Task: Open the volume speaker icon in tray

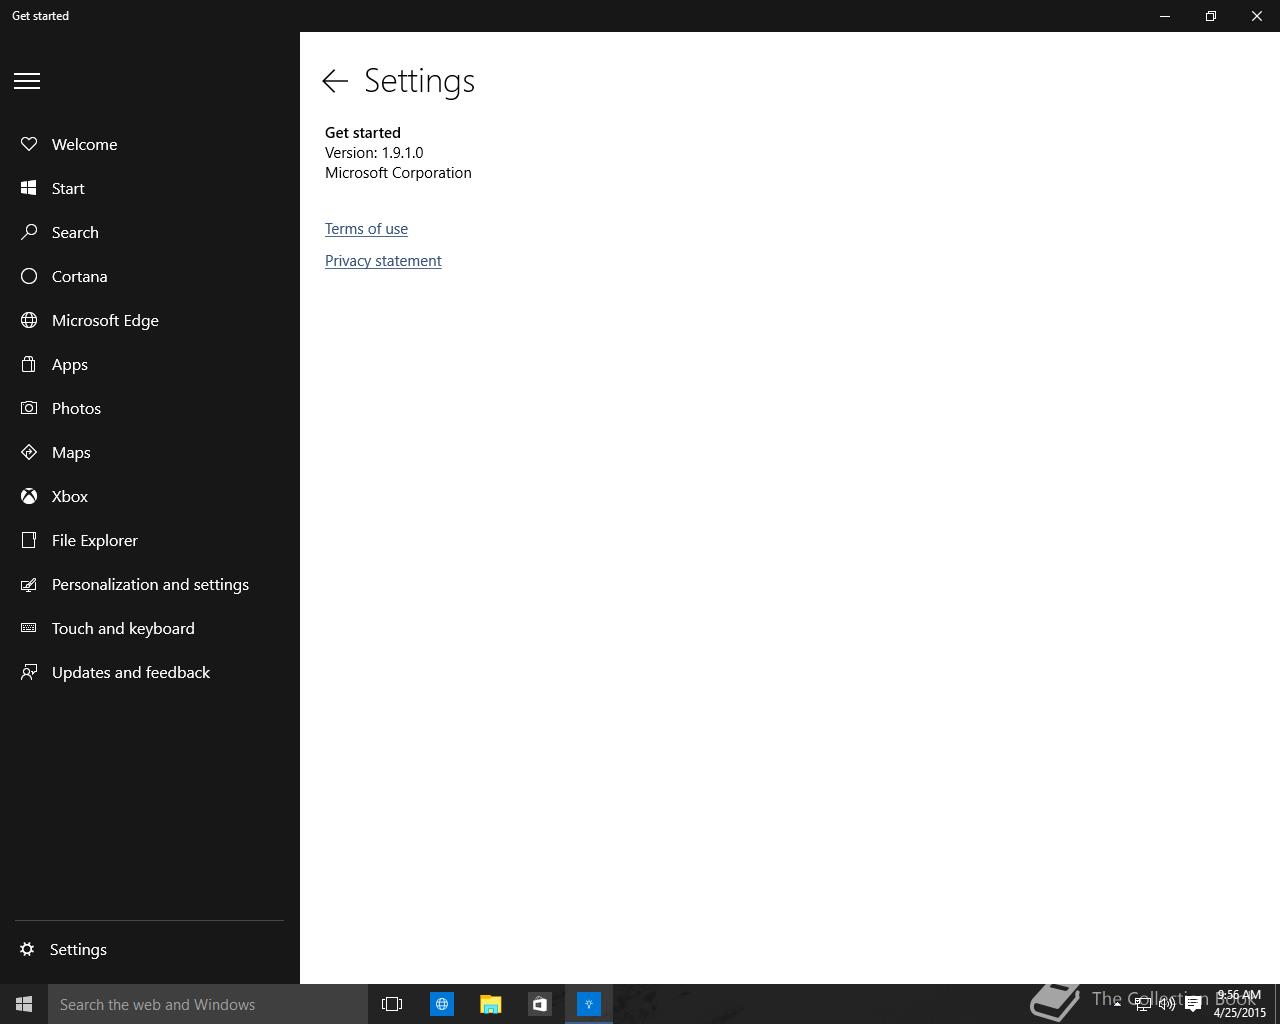Action: (x=1167, y=1004)
